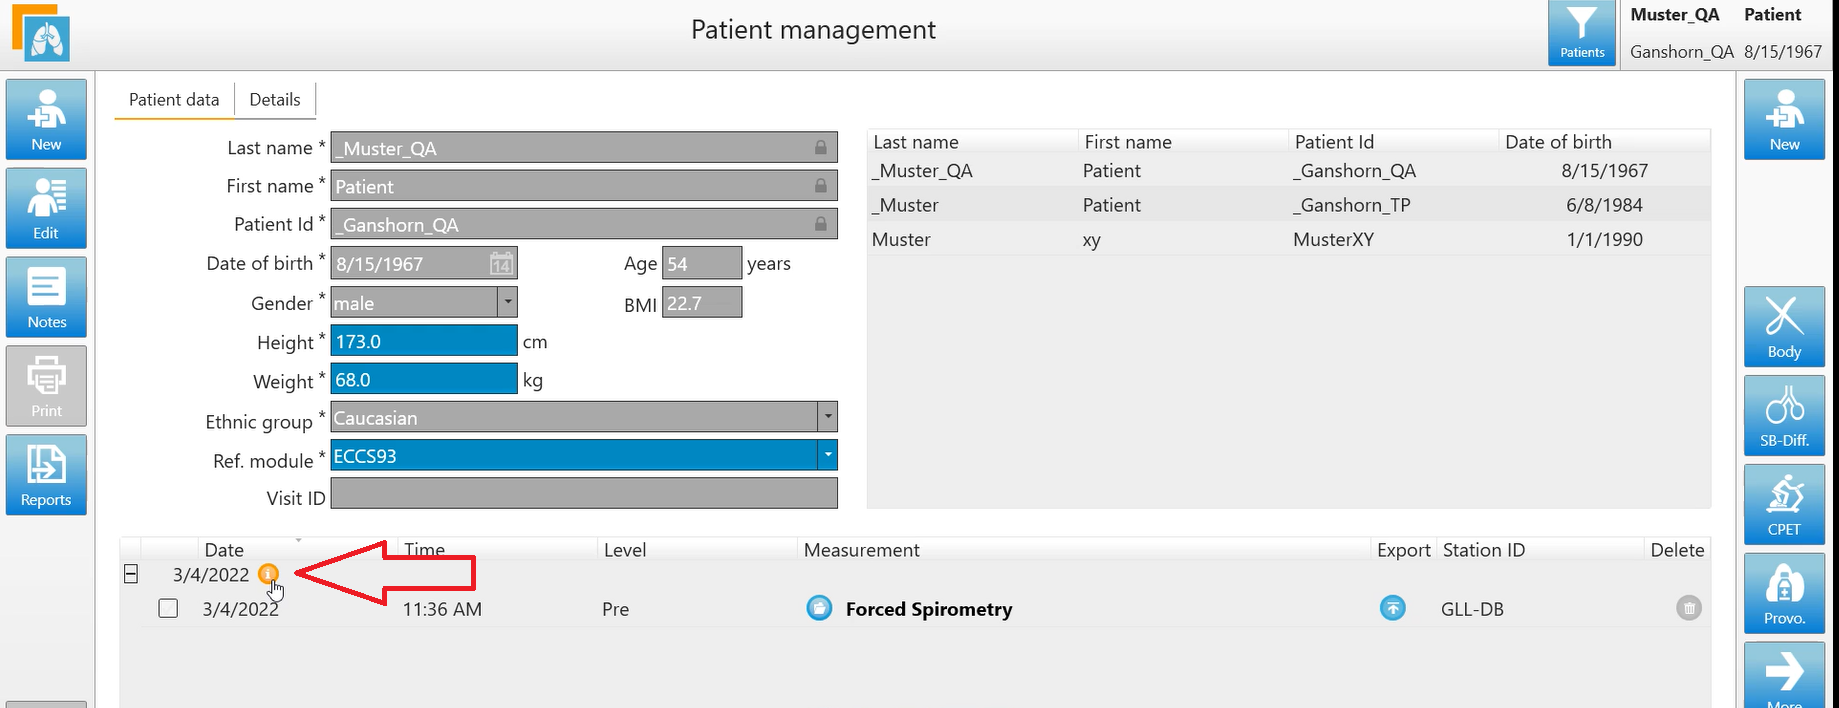Click the Patients filter icon
Screen dimensions: 1839x708
point(1582,33)
